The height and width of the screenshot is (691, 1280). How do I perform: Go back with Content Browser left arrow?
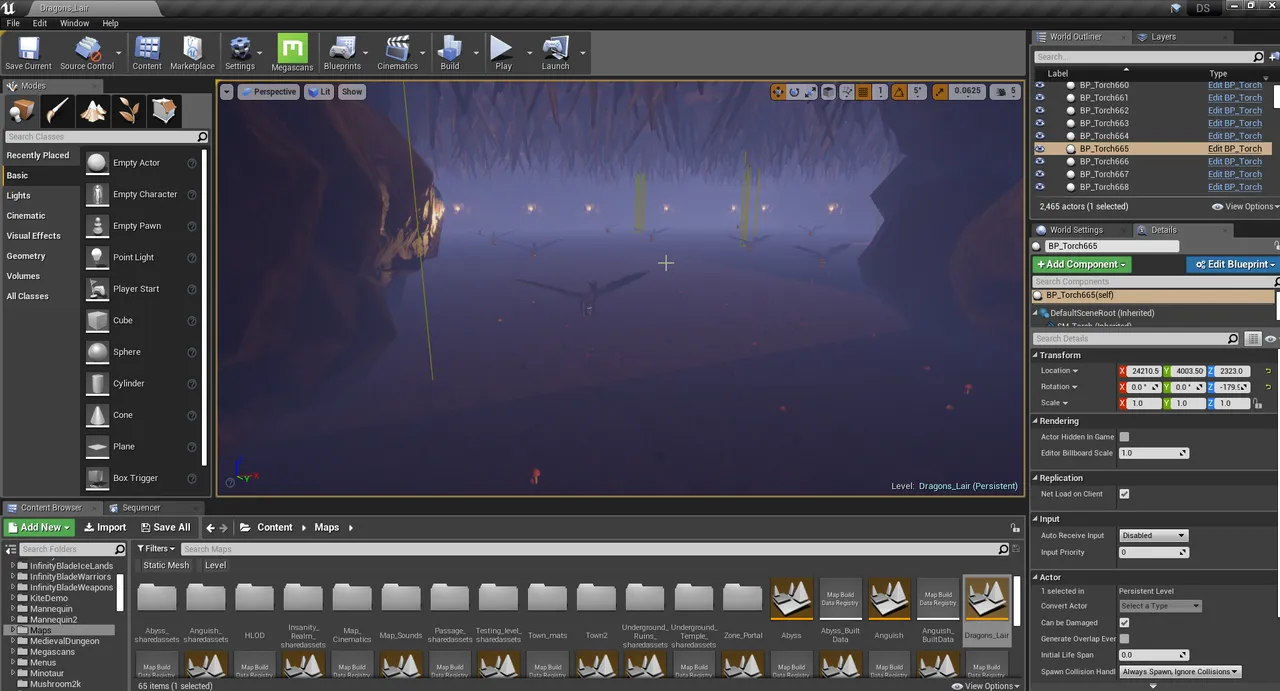(x=210, y=528)
